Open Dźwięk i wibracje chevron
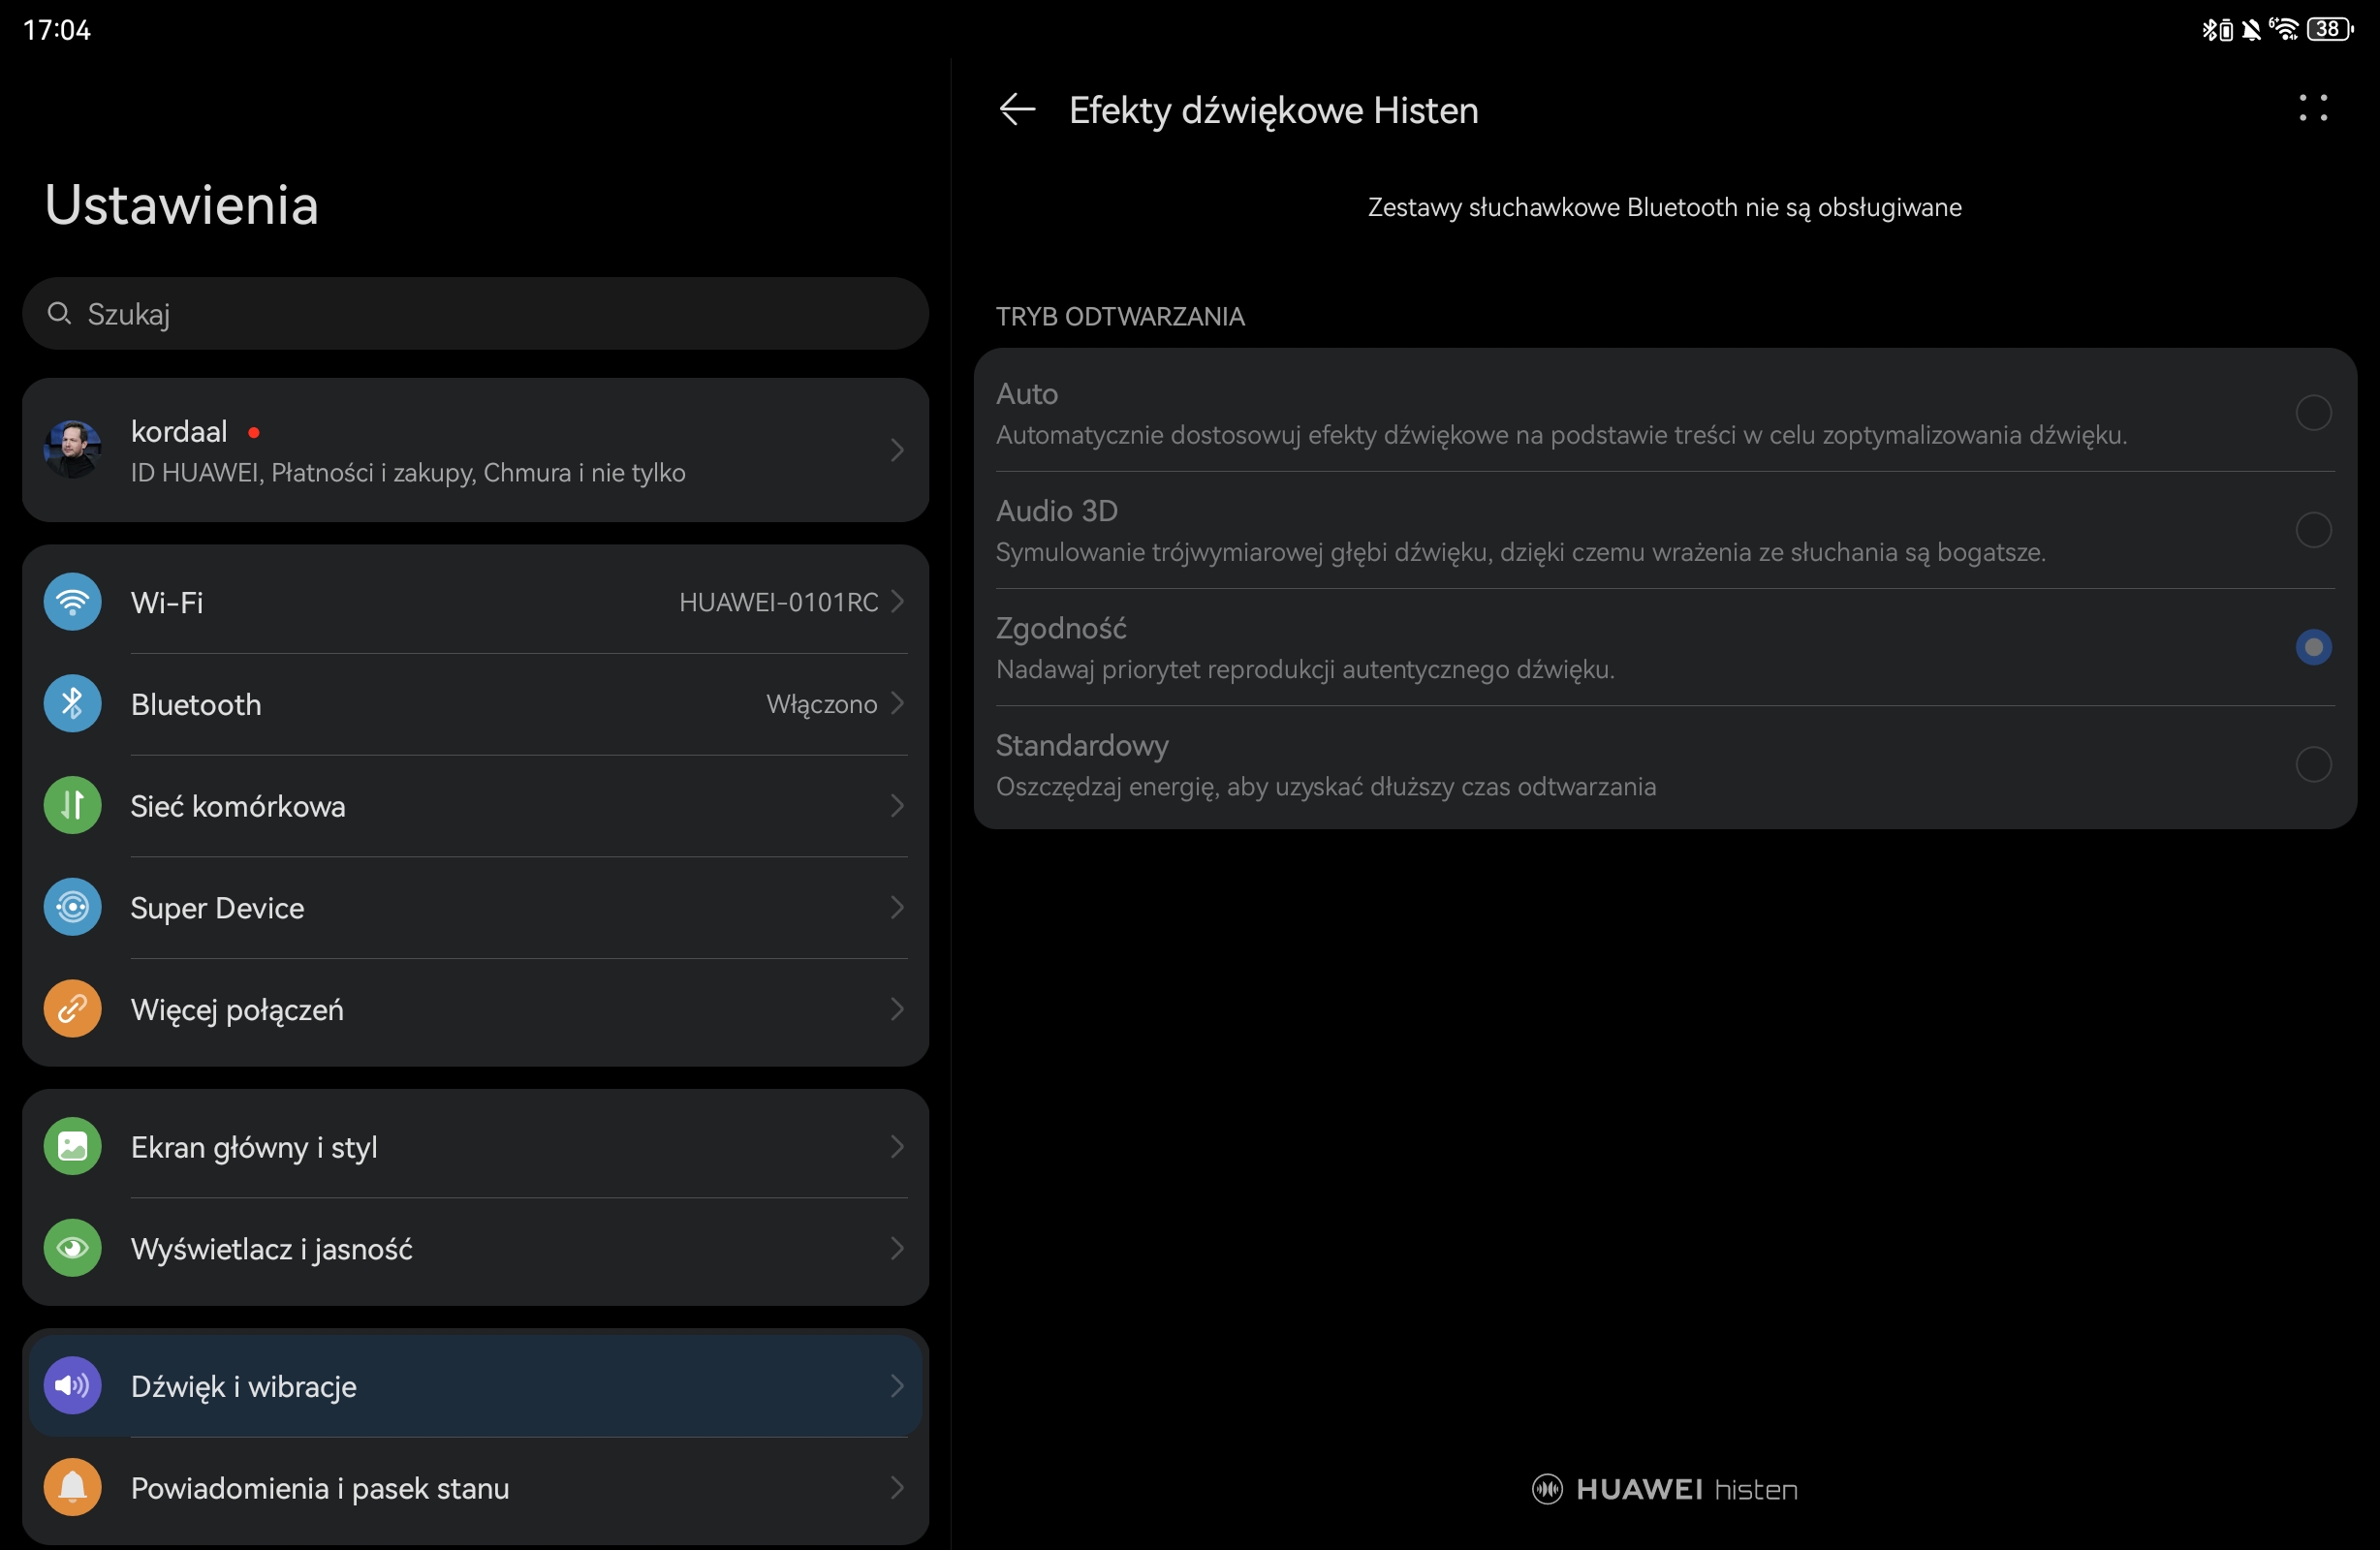The height and width of the screenshot is (1550, 2380). (x=897, y=1385)
